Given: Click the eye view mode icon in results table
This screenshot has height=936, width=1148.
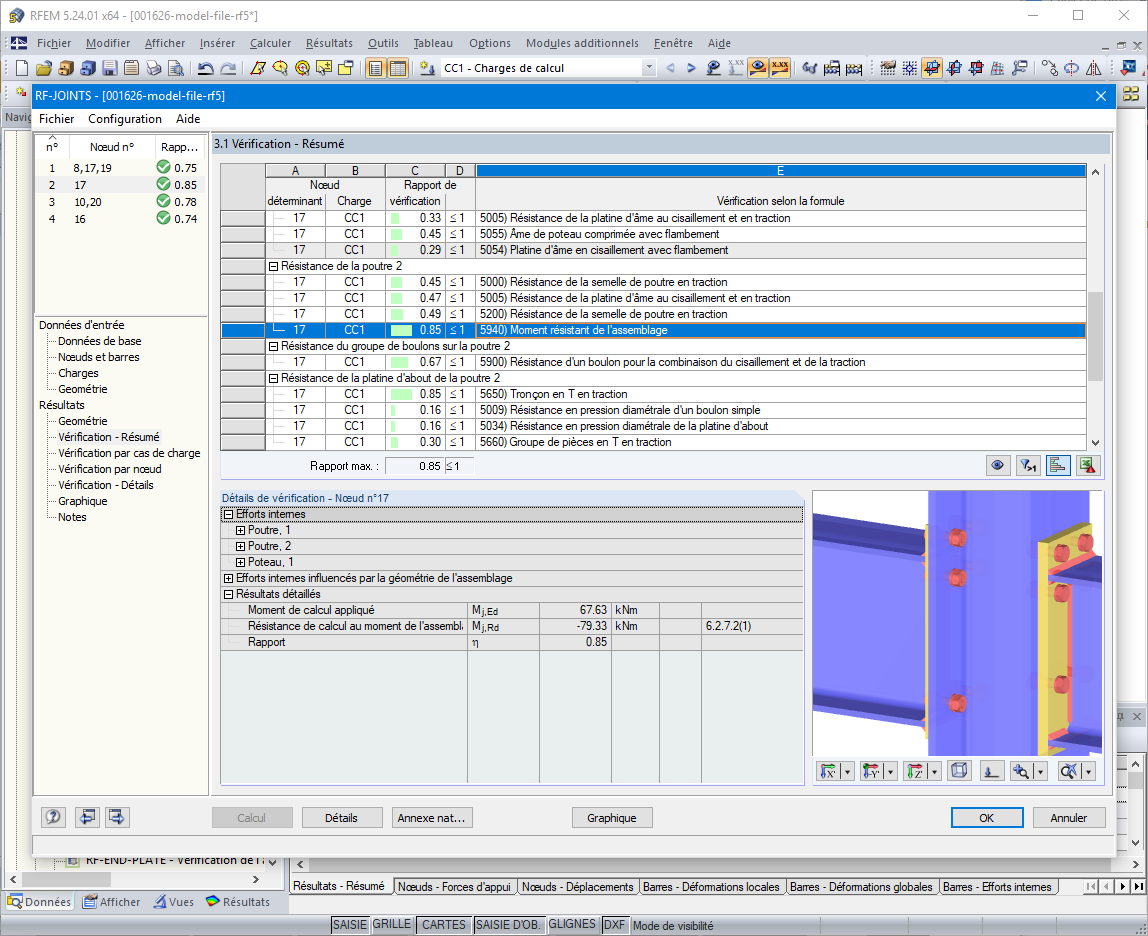Looking at the screenshot, I should point(997,466).
